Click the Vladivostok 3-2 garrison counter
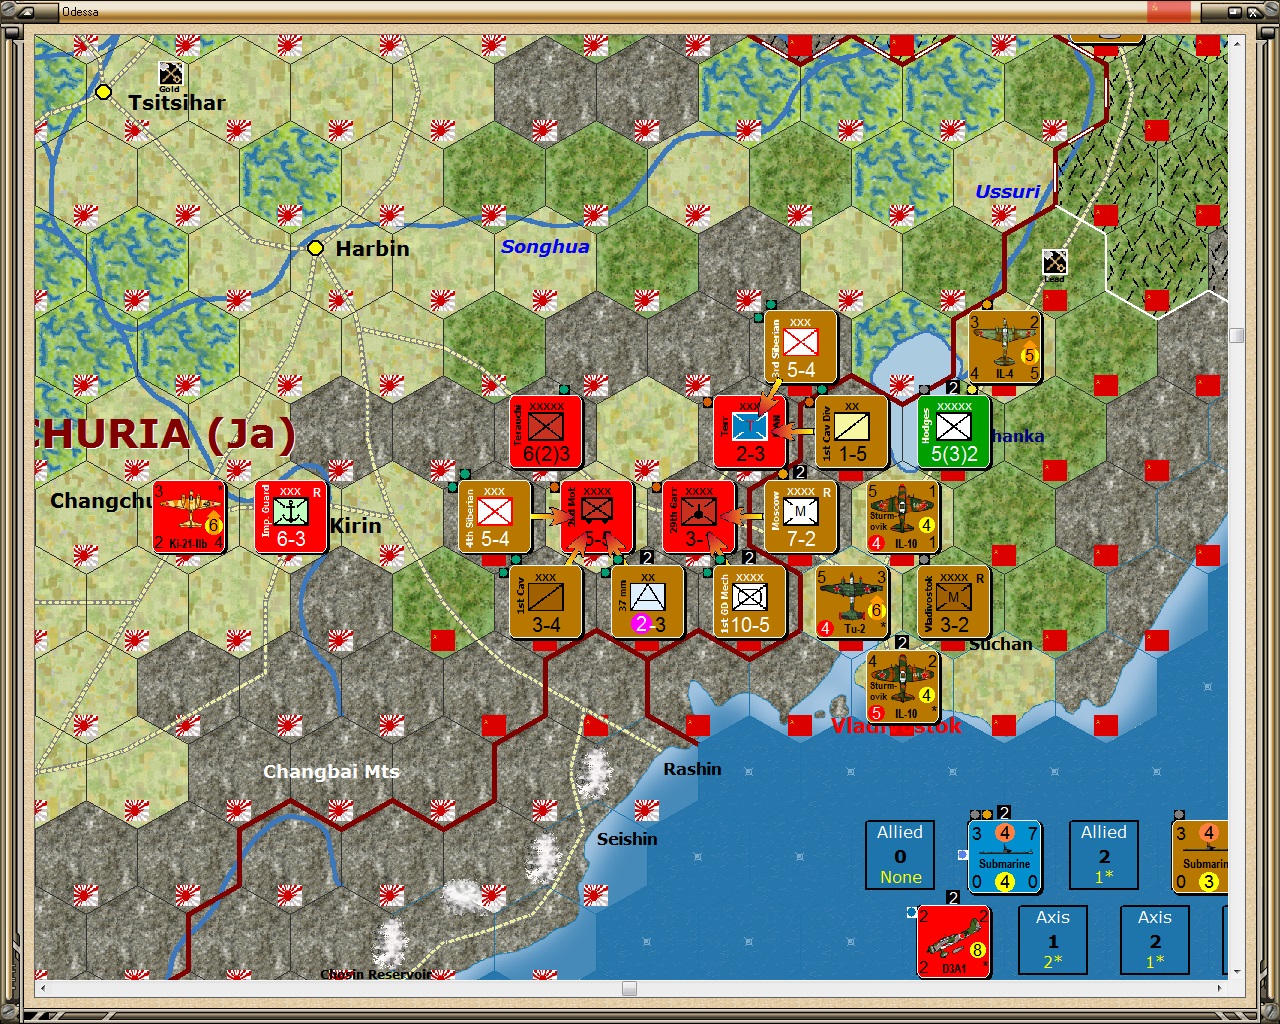 (x=954, y=602)
